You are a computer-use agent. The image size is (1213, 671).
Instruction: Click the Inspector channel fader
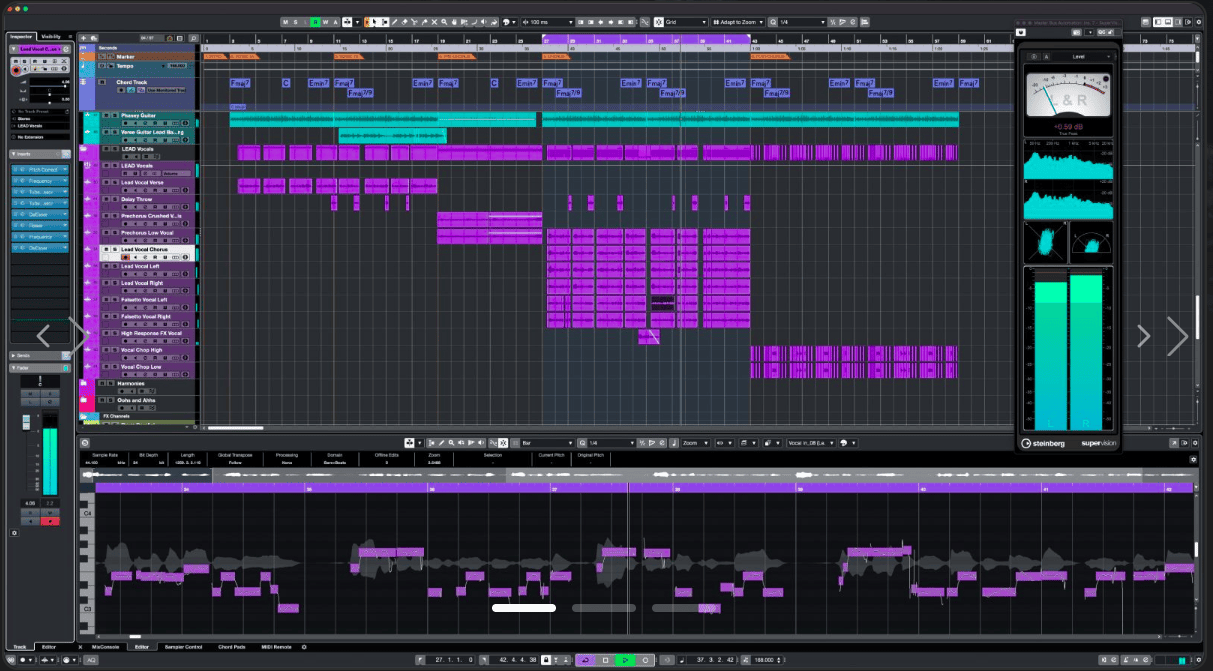pyautogui.click(x=26, y=423)
